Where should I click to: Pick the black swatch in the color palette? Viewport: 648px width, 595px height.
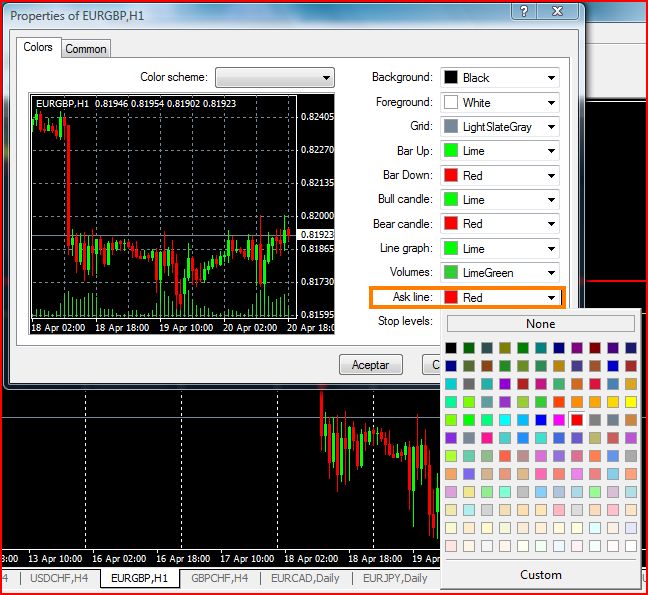[452, 348]
